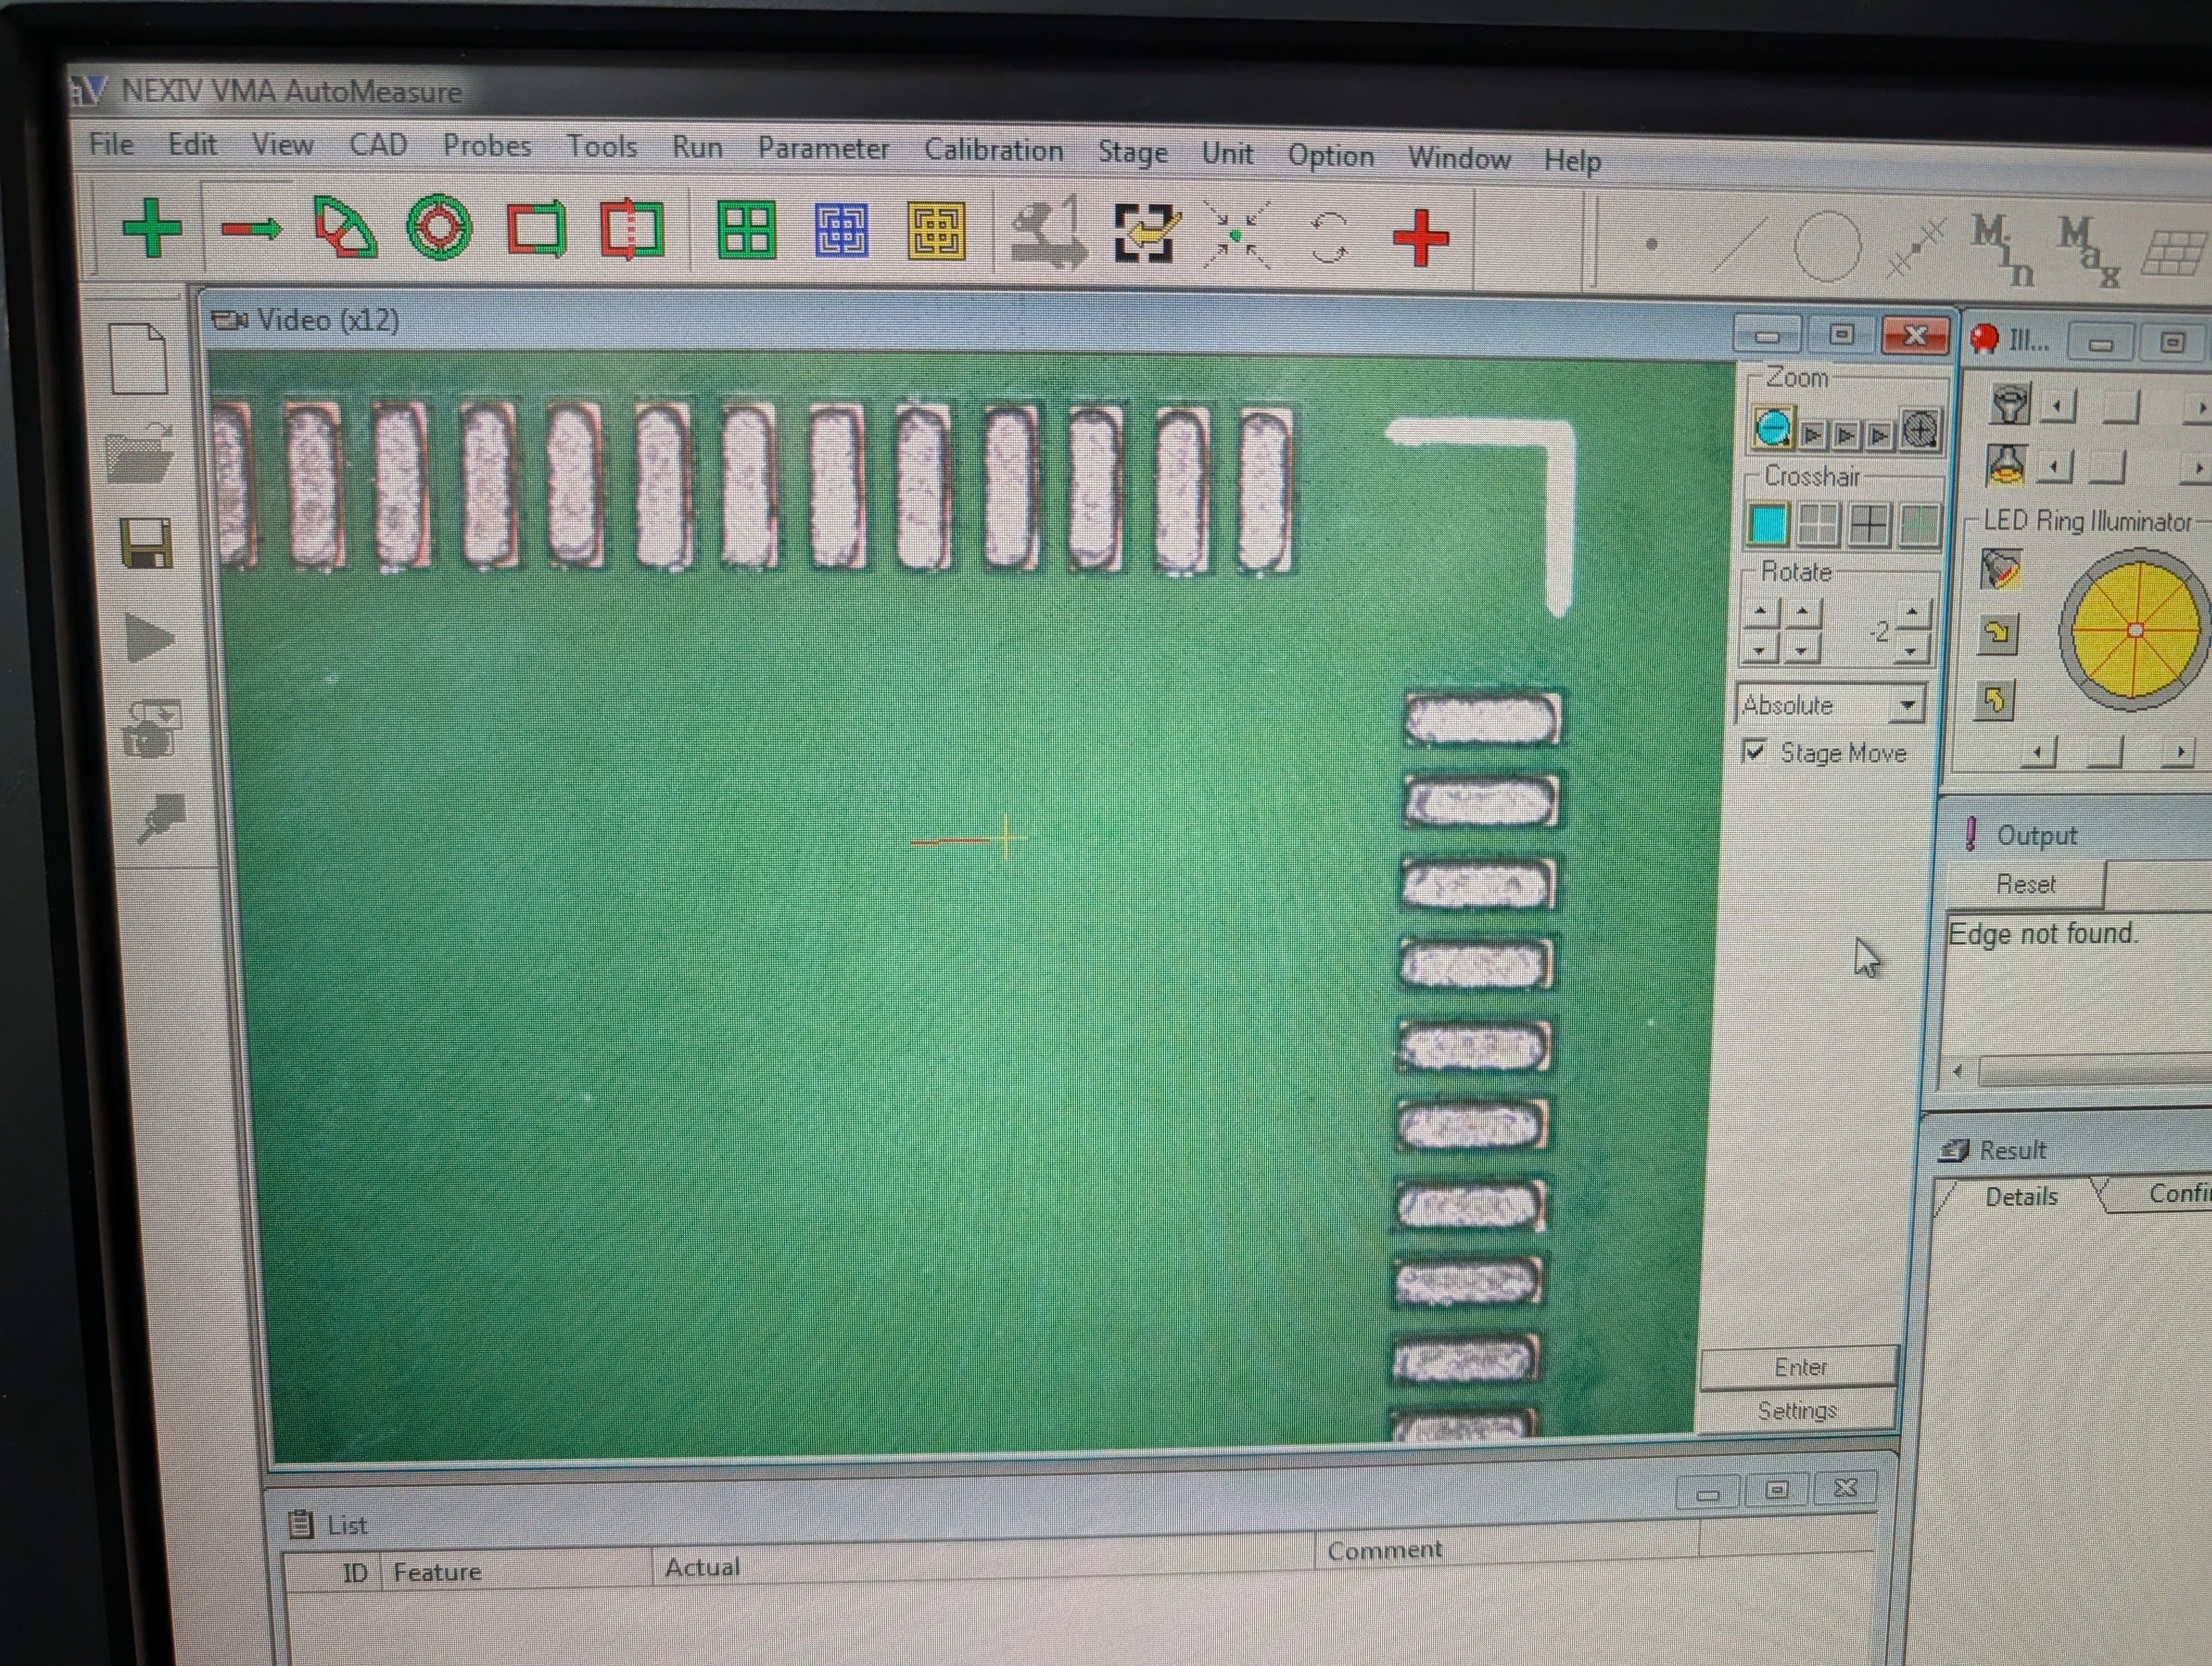
Task: Click the Reset button in Output
Action: [x=2025, y=885]
